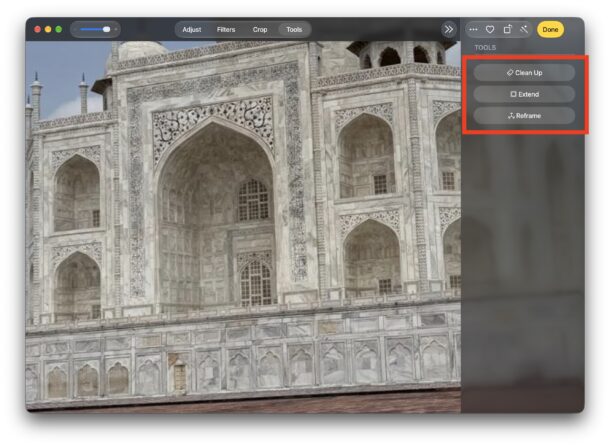The height and width of the screenshot is (447, 610).
Task: Open the Crop tab
Action: pyautogui.click(x=259, y=30)
